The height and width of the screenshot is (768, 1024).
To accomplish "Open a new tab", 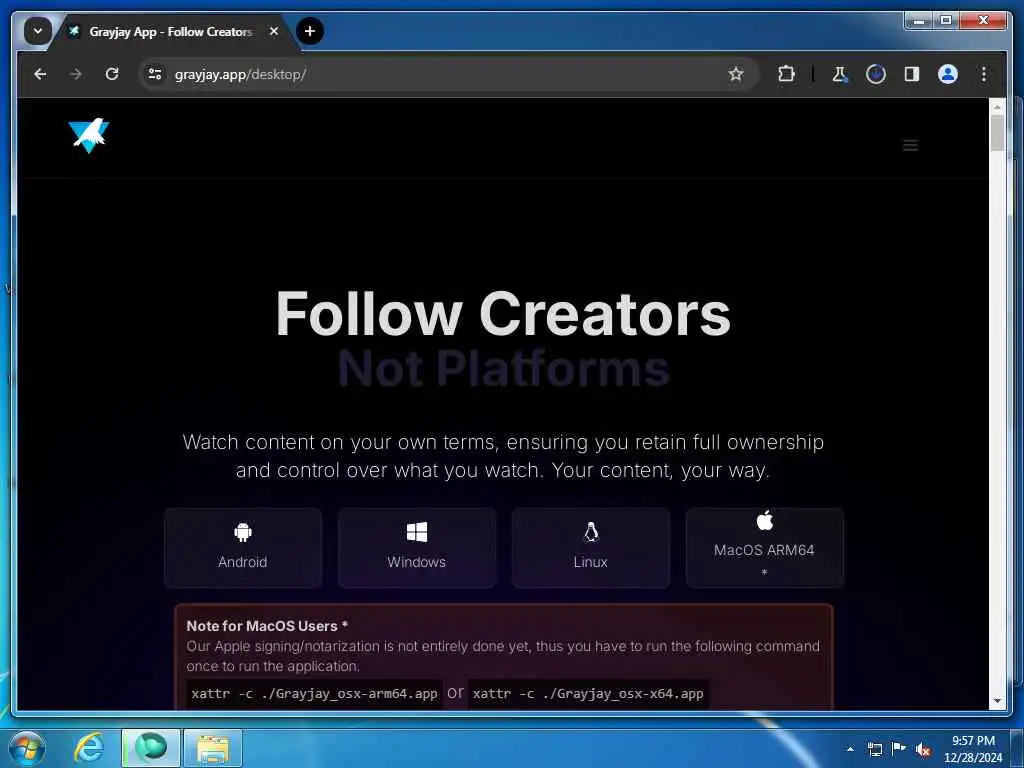I will pyautogui.click(x=310, y=31).
